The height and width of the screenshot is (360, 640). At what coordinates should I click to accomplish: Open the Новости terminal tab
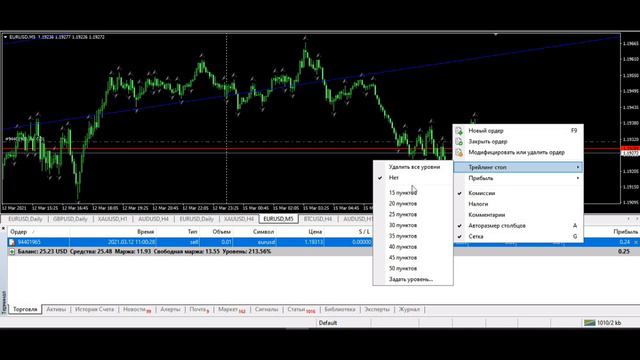[x=137, y=309]
